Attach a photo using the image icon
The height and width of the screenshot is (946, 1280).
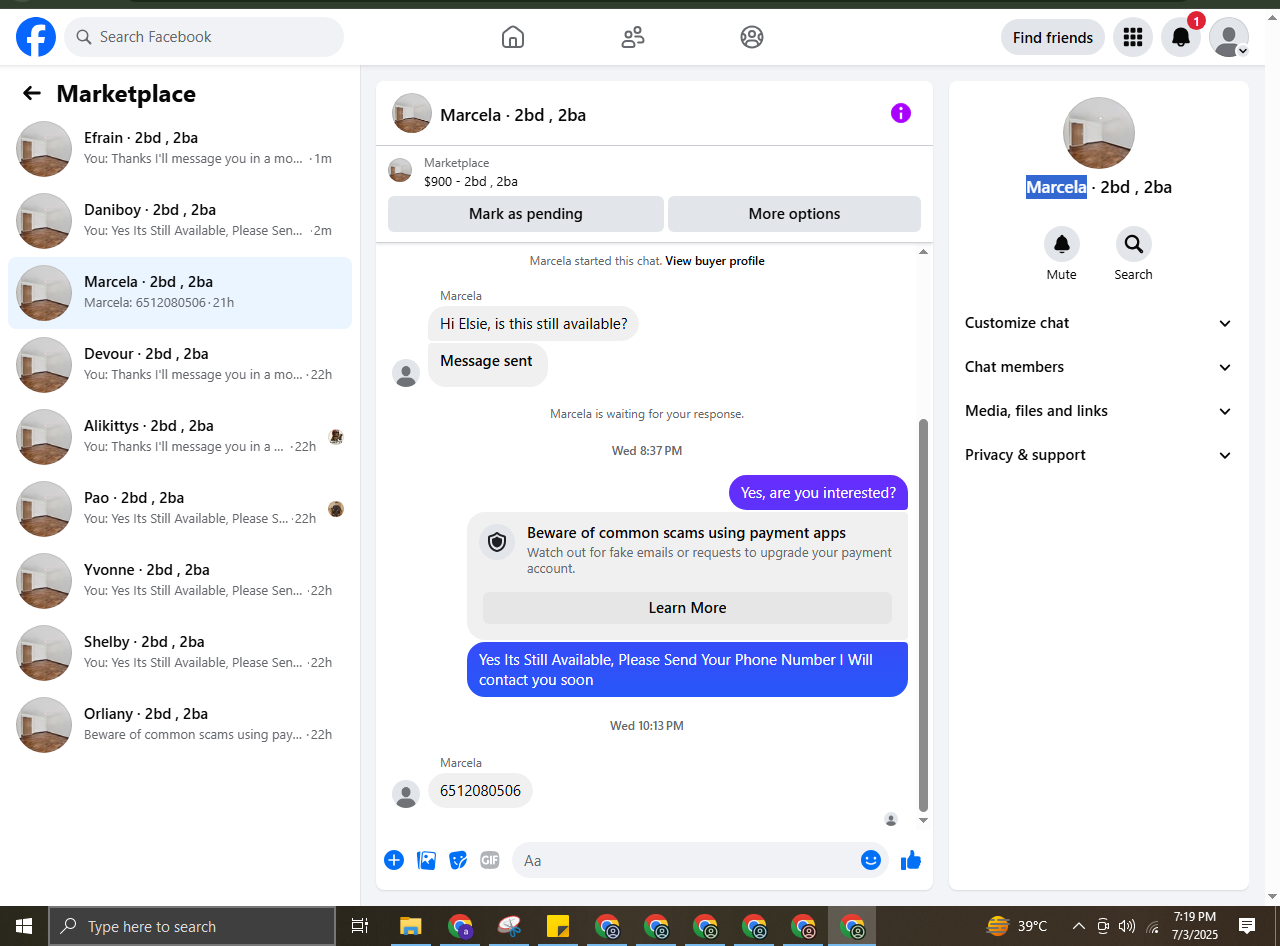[427, 860]
